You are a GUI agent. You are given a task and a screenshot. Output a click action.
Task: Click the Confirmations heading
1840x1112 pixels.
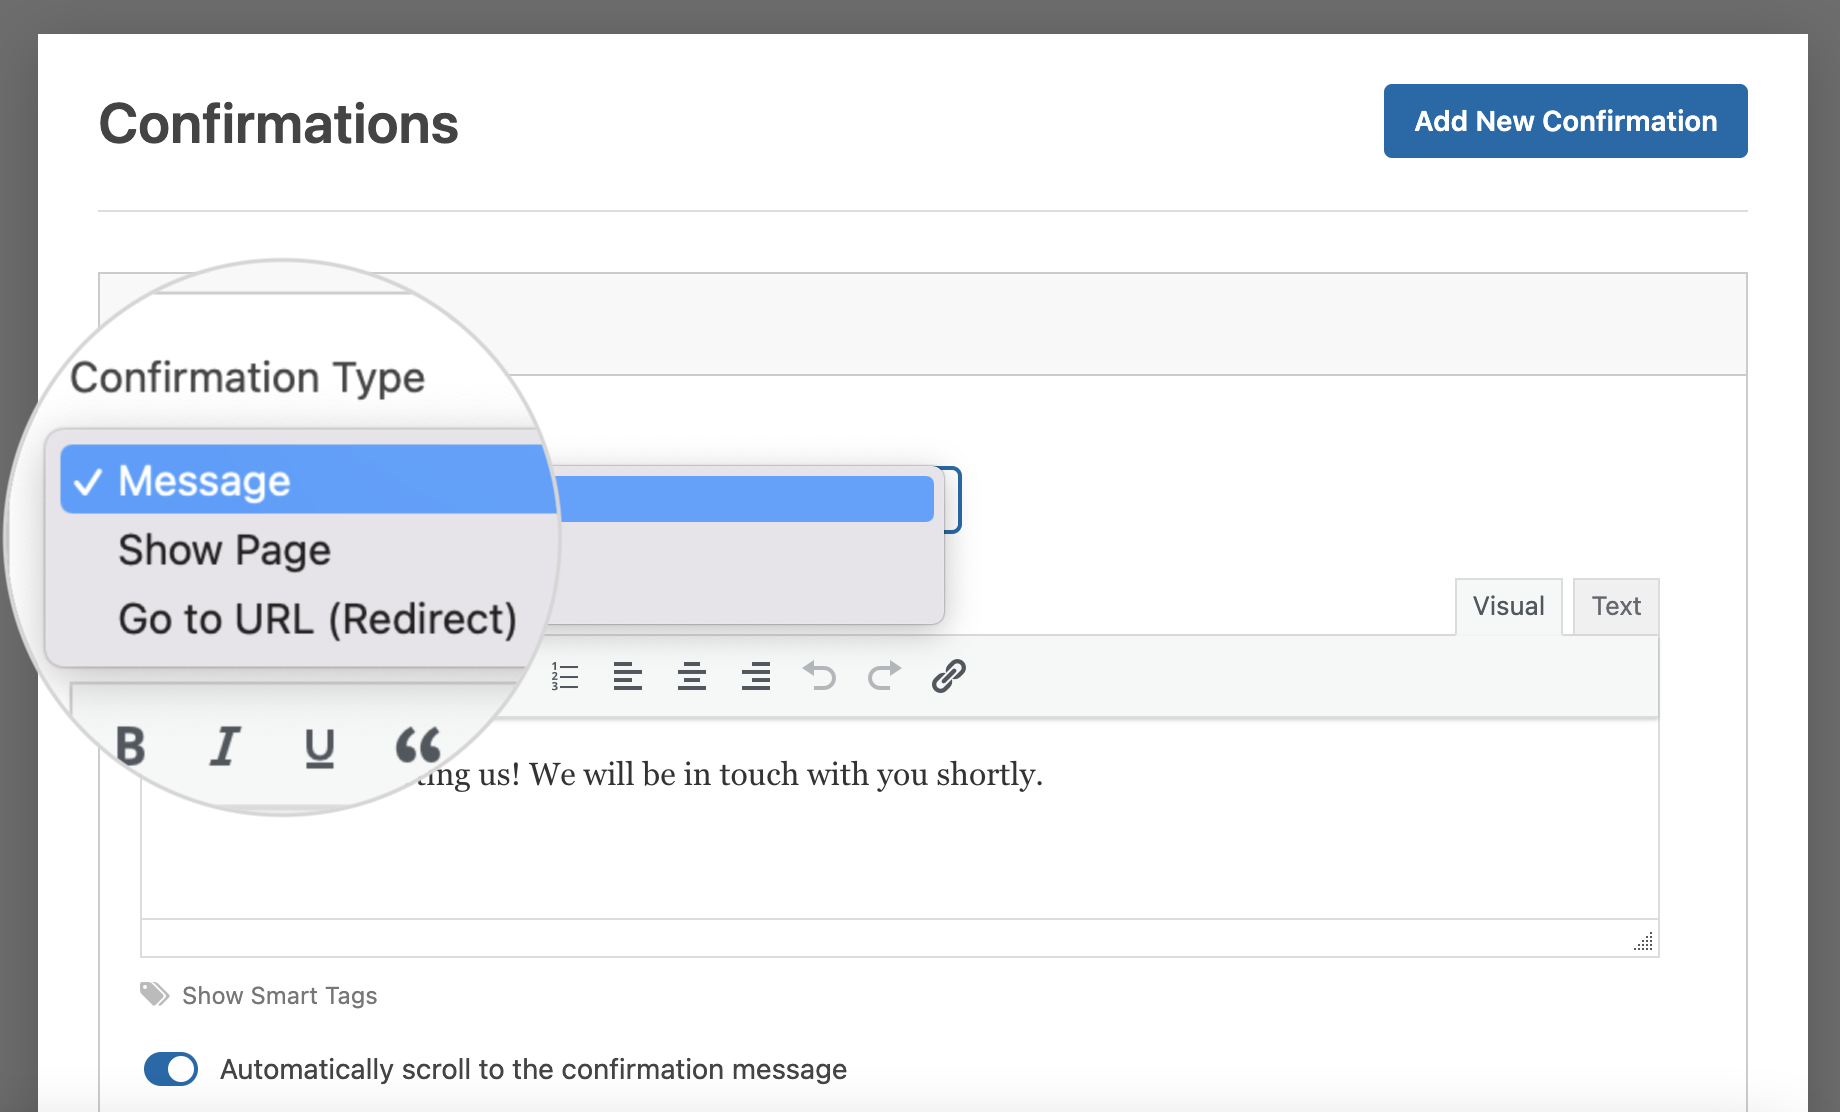click(278, 124)
